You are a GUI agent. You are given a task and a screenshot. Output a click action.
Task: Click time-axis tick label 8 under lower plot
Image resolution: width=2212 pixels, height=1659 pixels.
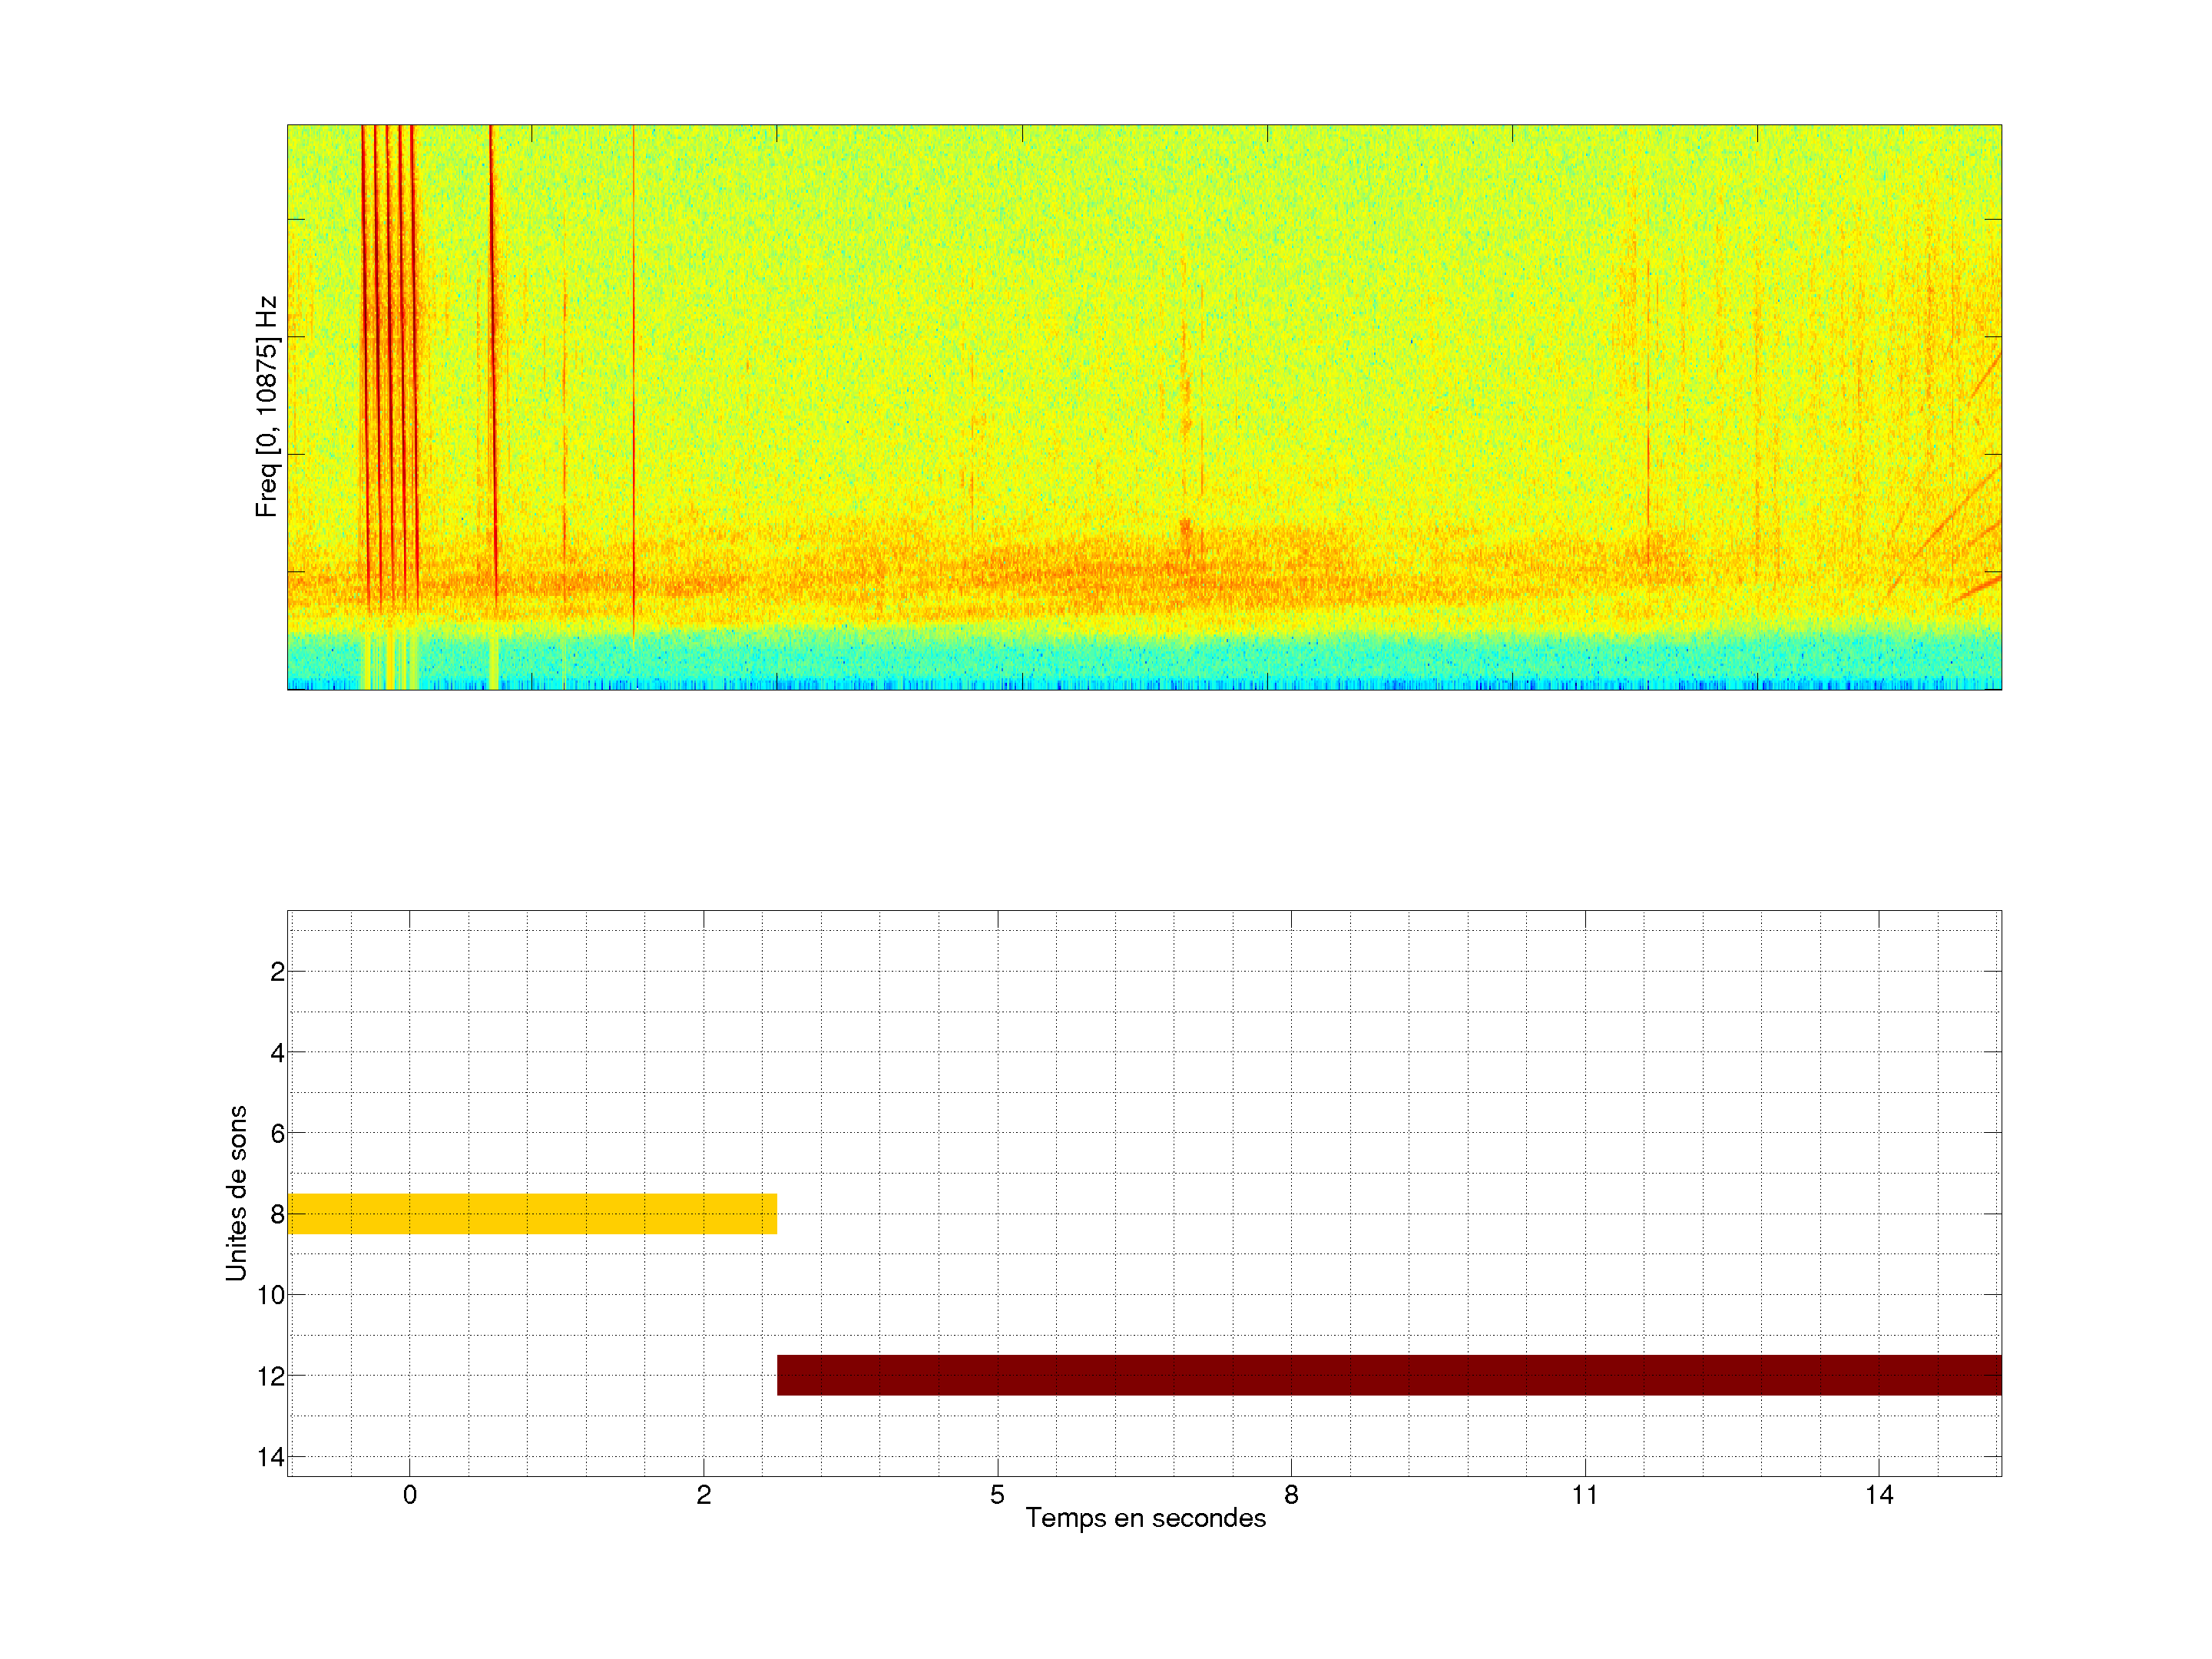coord(1291,1495)
